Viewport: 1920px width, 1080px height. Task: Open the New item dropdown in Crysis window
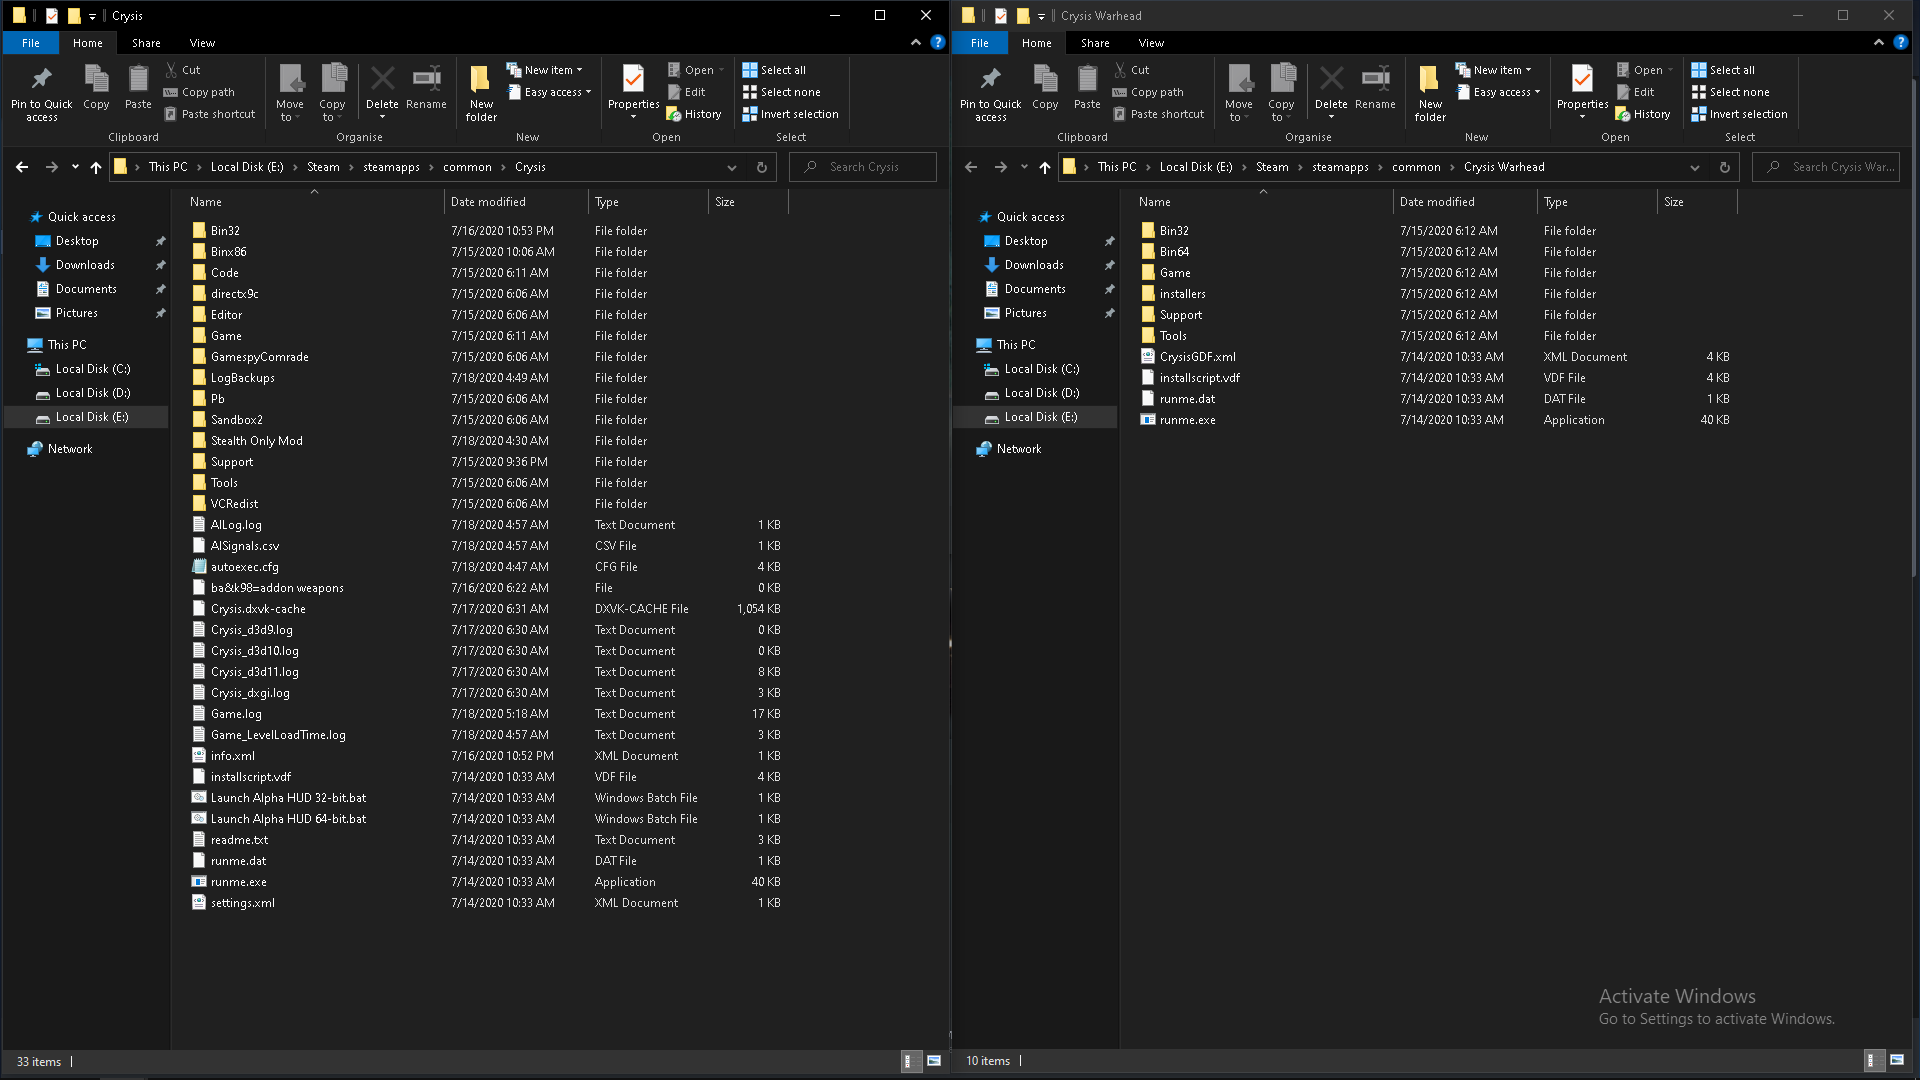tap(545, 70)
